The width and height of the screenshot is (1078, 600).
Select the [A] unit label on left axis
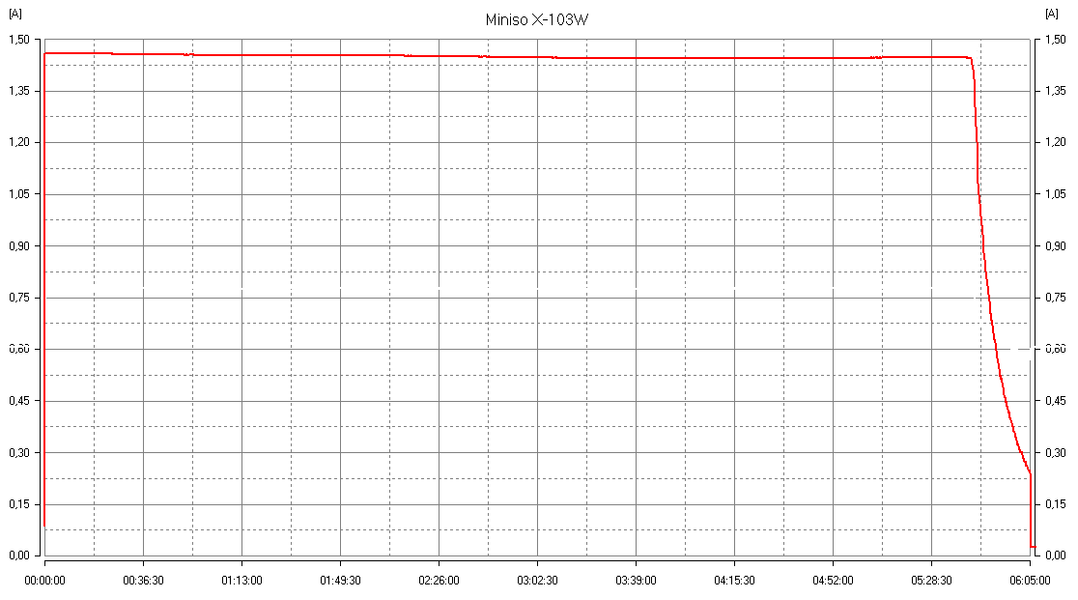click(x=14, y=14)
